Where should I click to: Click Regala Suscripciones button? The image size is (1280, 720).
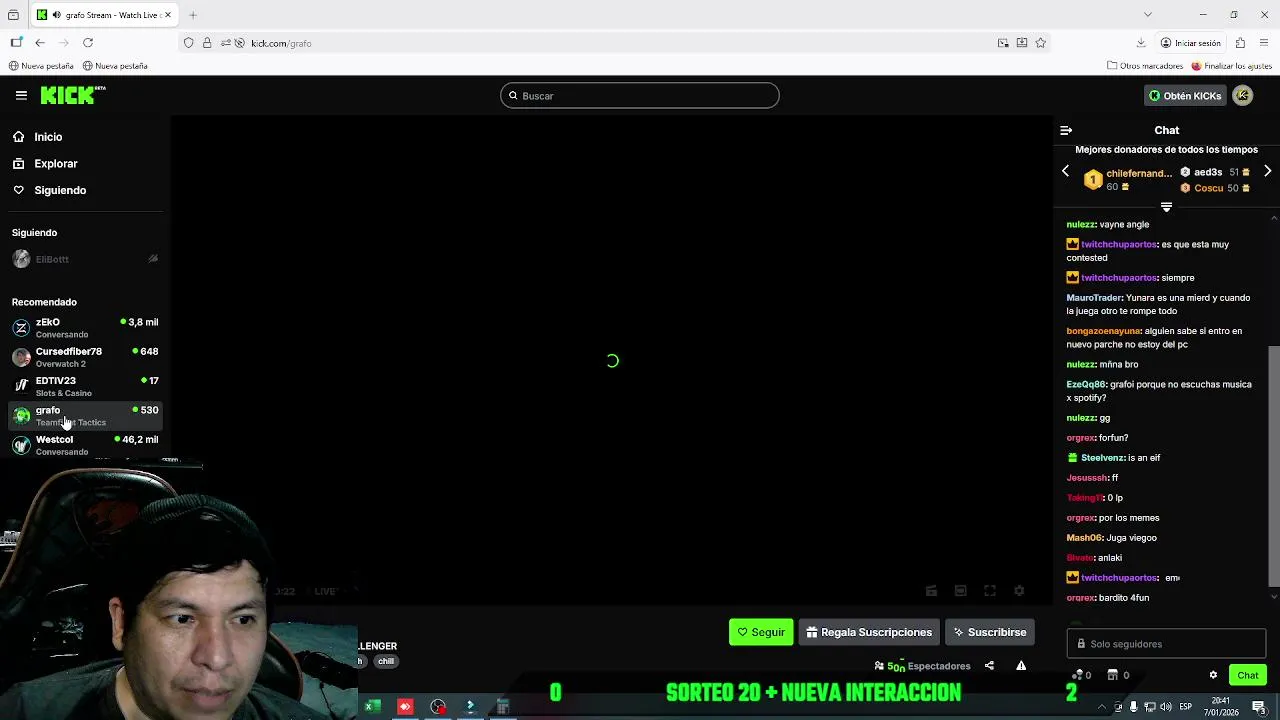point(869,632)
